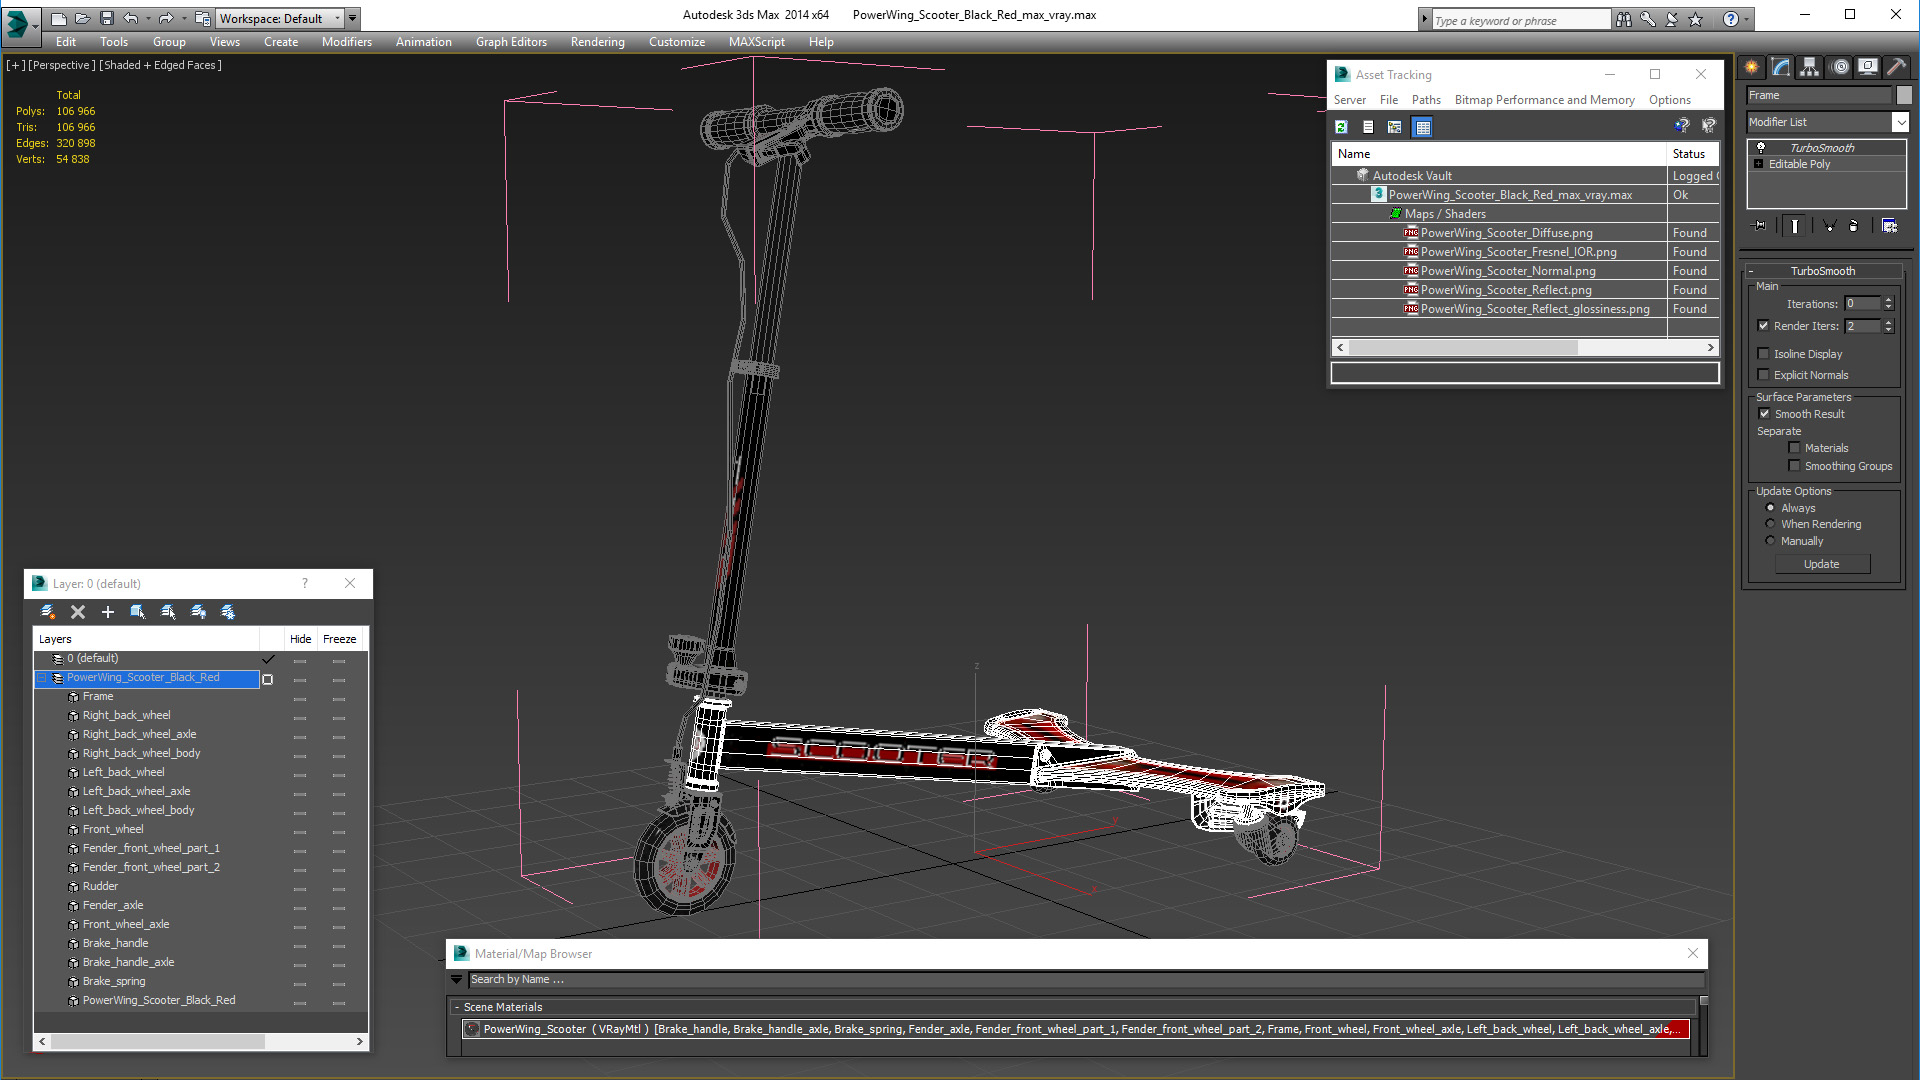The height and width of the screenshot is (1080, 1920).
Task: Click Freeze/Unfreeze All Layers icon
Action: (228, 612)
